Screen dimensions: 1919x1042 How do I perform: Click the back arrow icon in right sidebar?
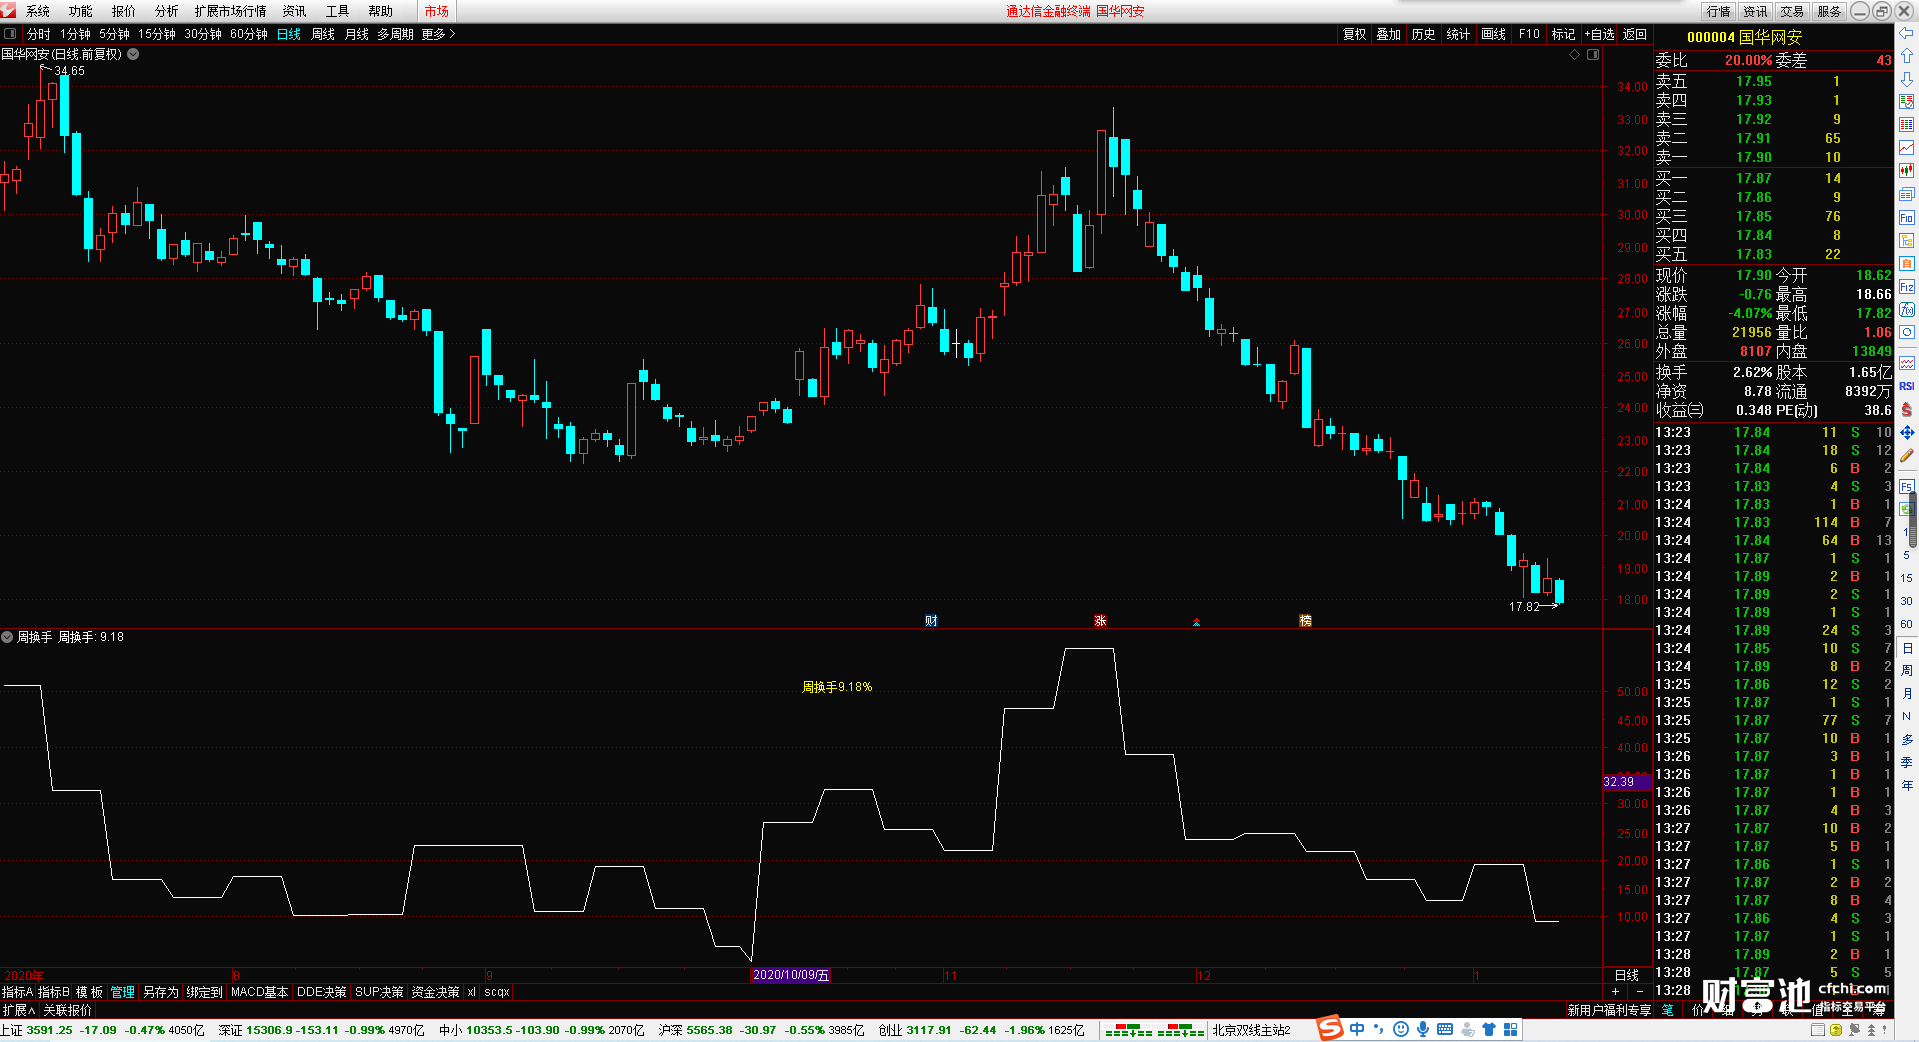(x=1906, y=33)
